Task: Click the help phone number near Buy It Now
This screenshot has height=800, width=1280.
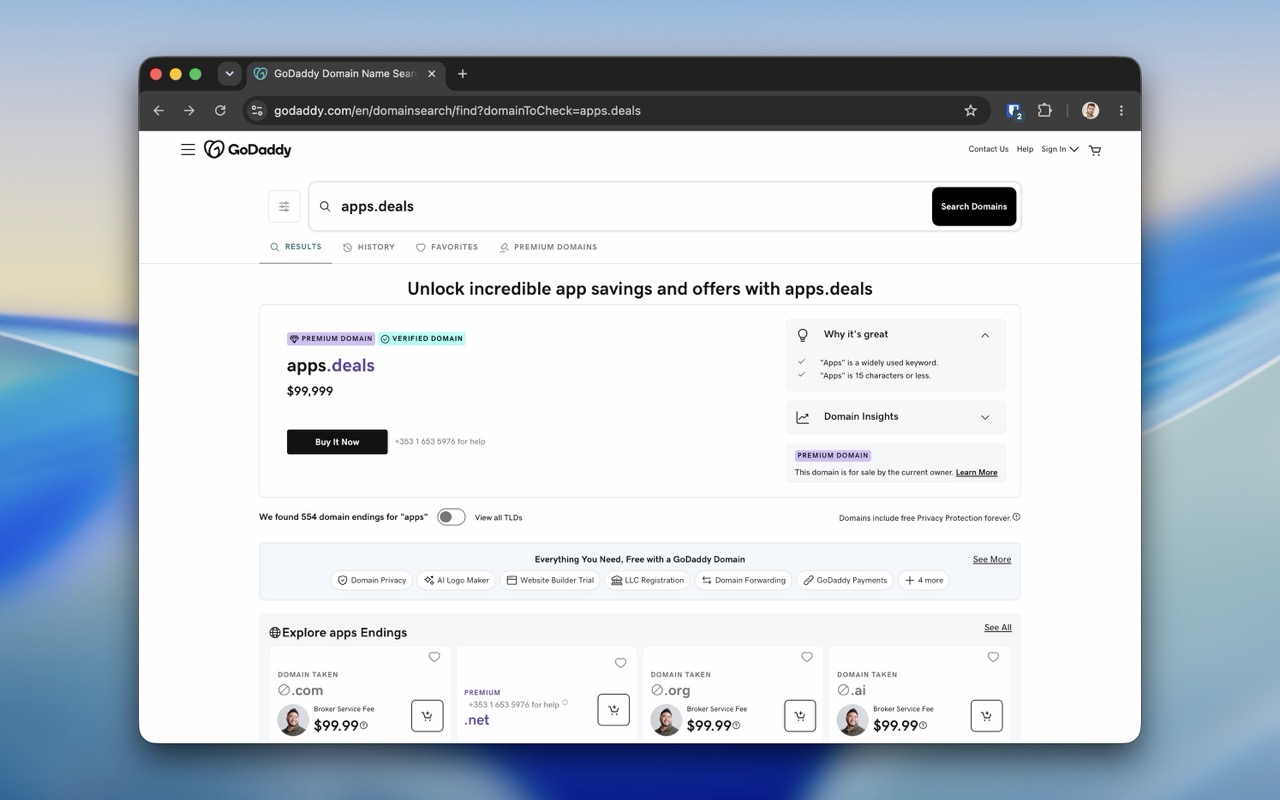Action: pyautogui.click(x=440, y=442)
